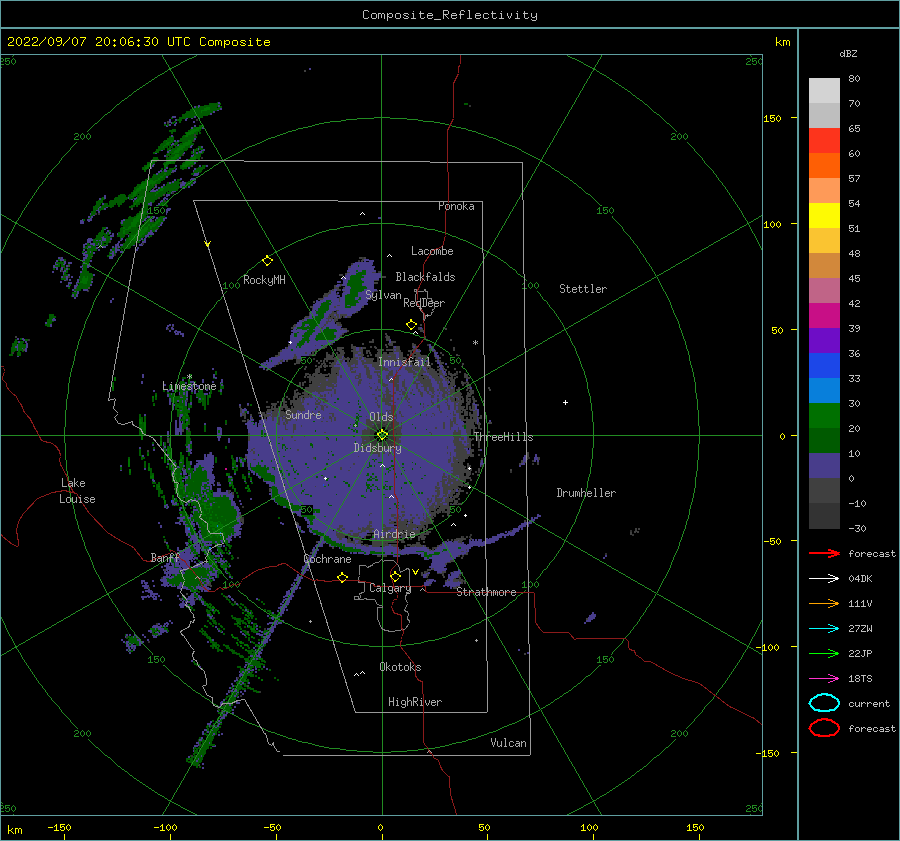
Task: Click the Vulcan label
Action: click(x=509, y=743)
